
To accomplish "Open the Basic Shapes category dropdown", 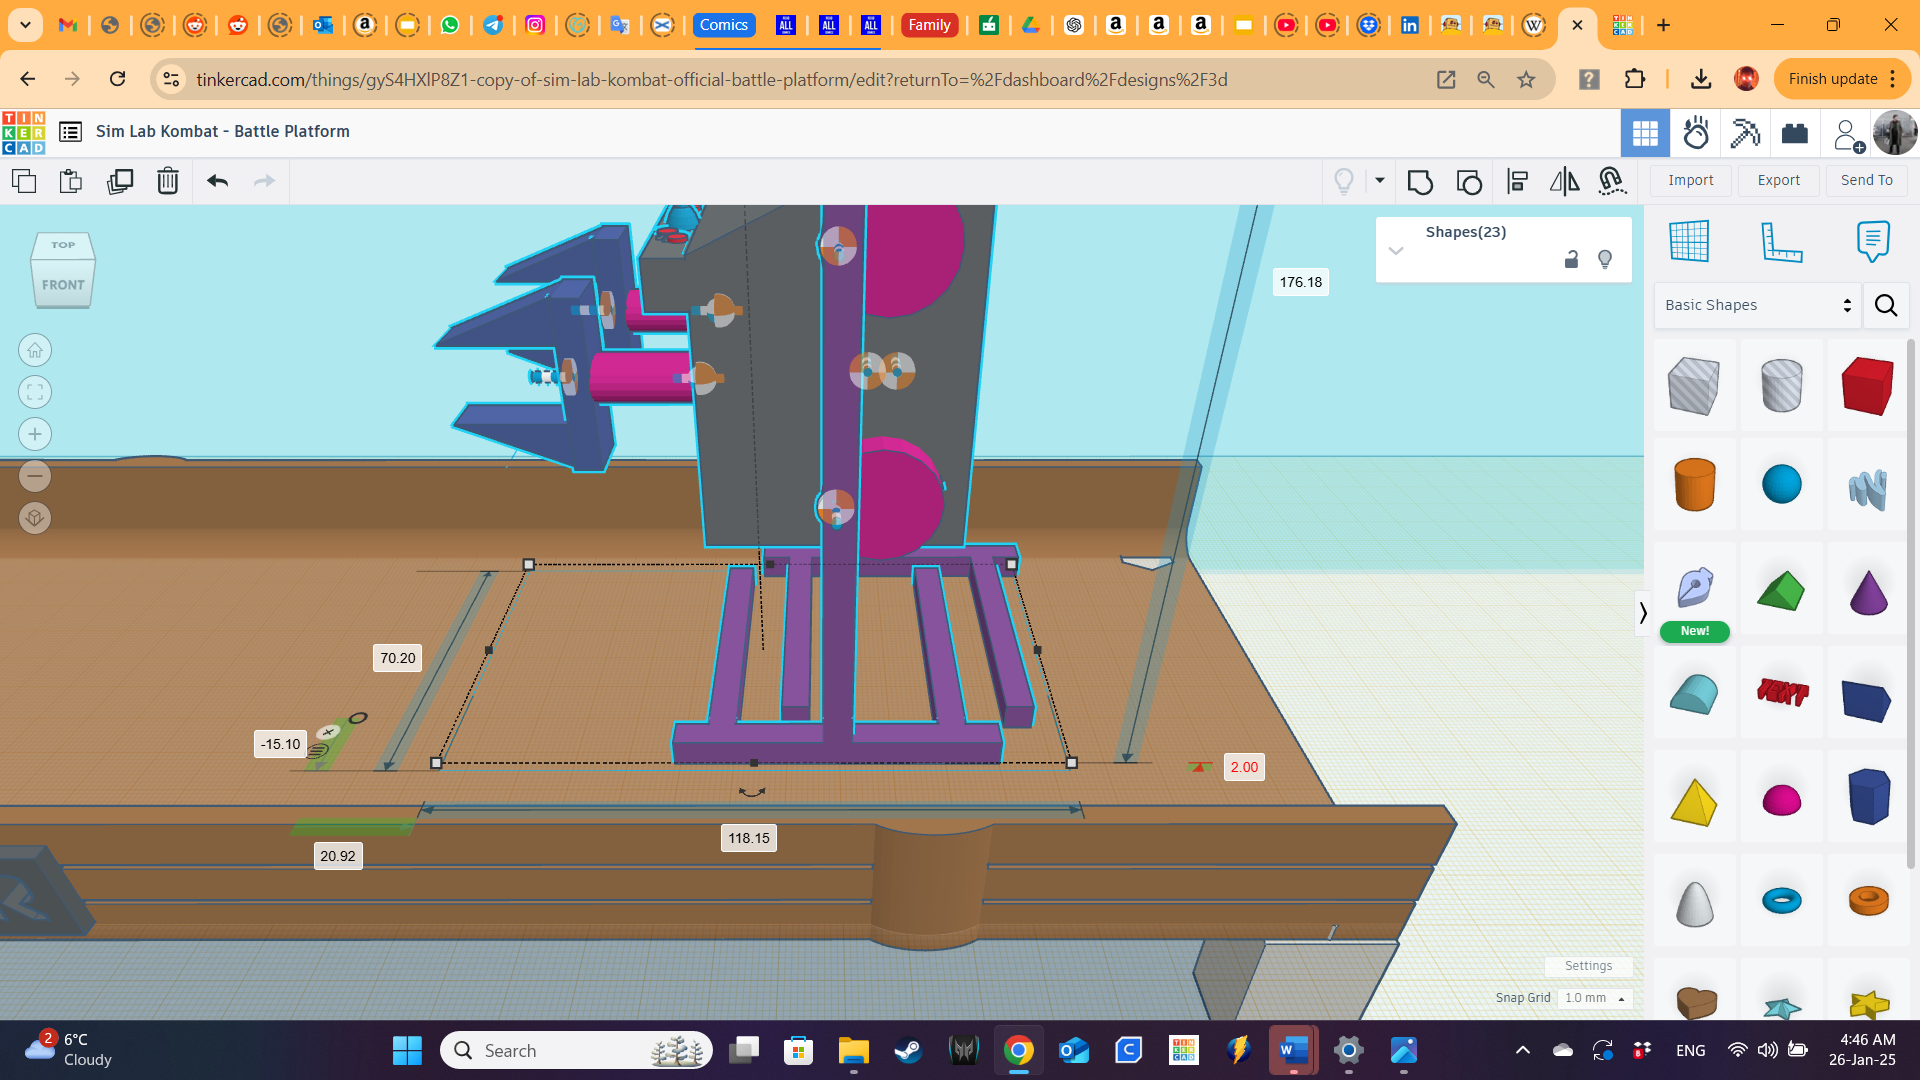I will click(x=1757, y=305).
